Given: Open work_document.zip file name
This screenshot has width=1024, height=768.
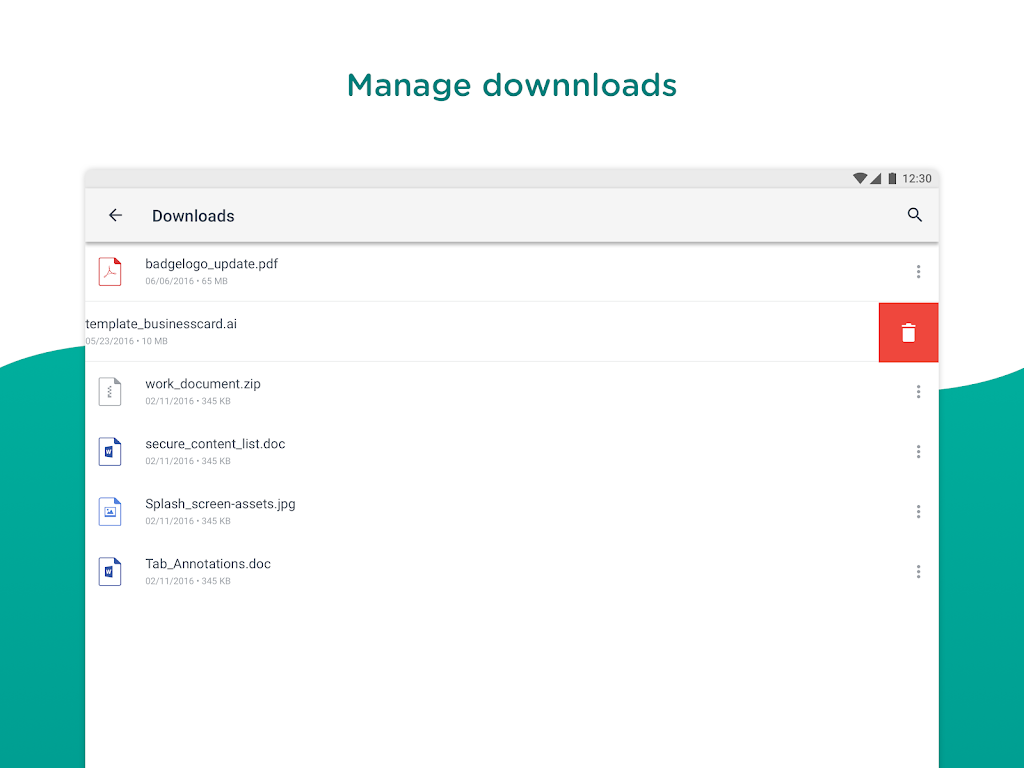Looking at the screenshot, I should coord(203,384).
